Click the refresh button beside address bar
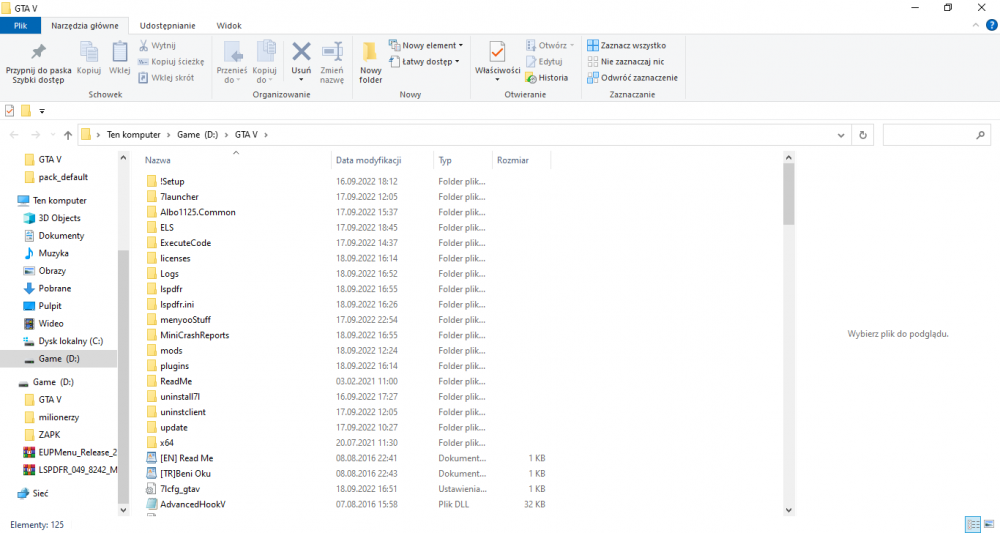1000x533 pixels. pos(863,135)
